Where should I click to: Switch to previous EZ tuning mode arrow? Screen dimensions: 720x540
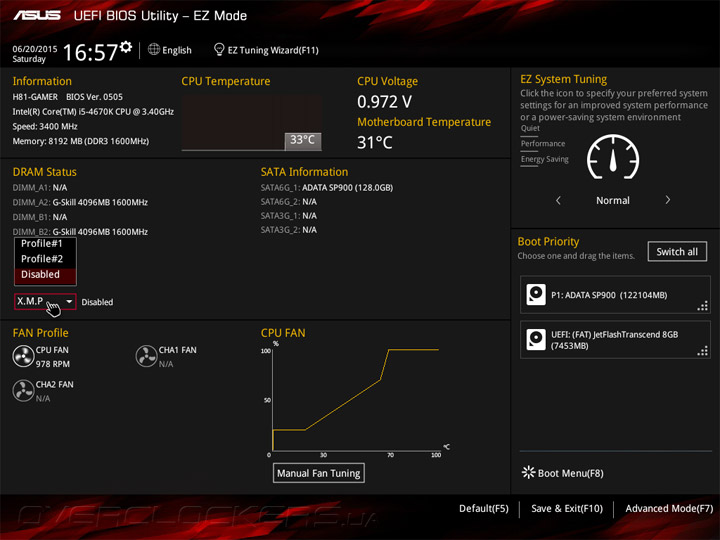(558, 200)
